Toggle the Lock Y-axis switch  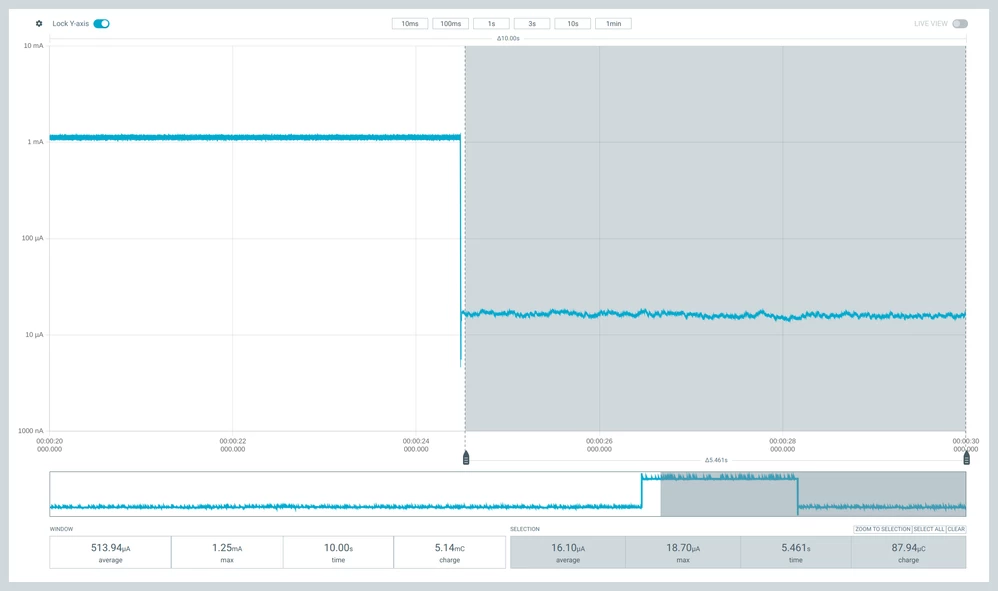tap(101, 24)
